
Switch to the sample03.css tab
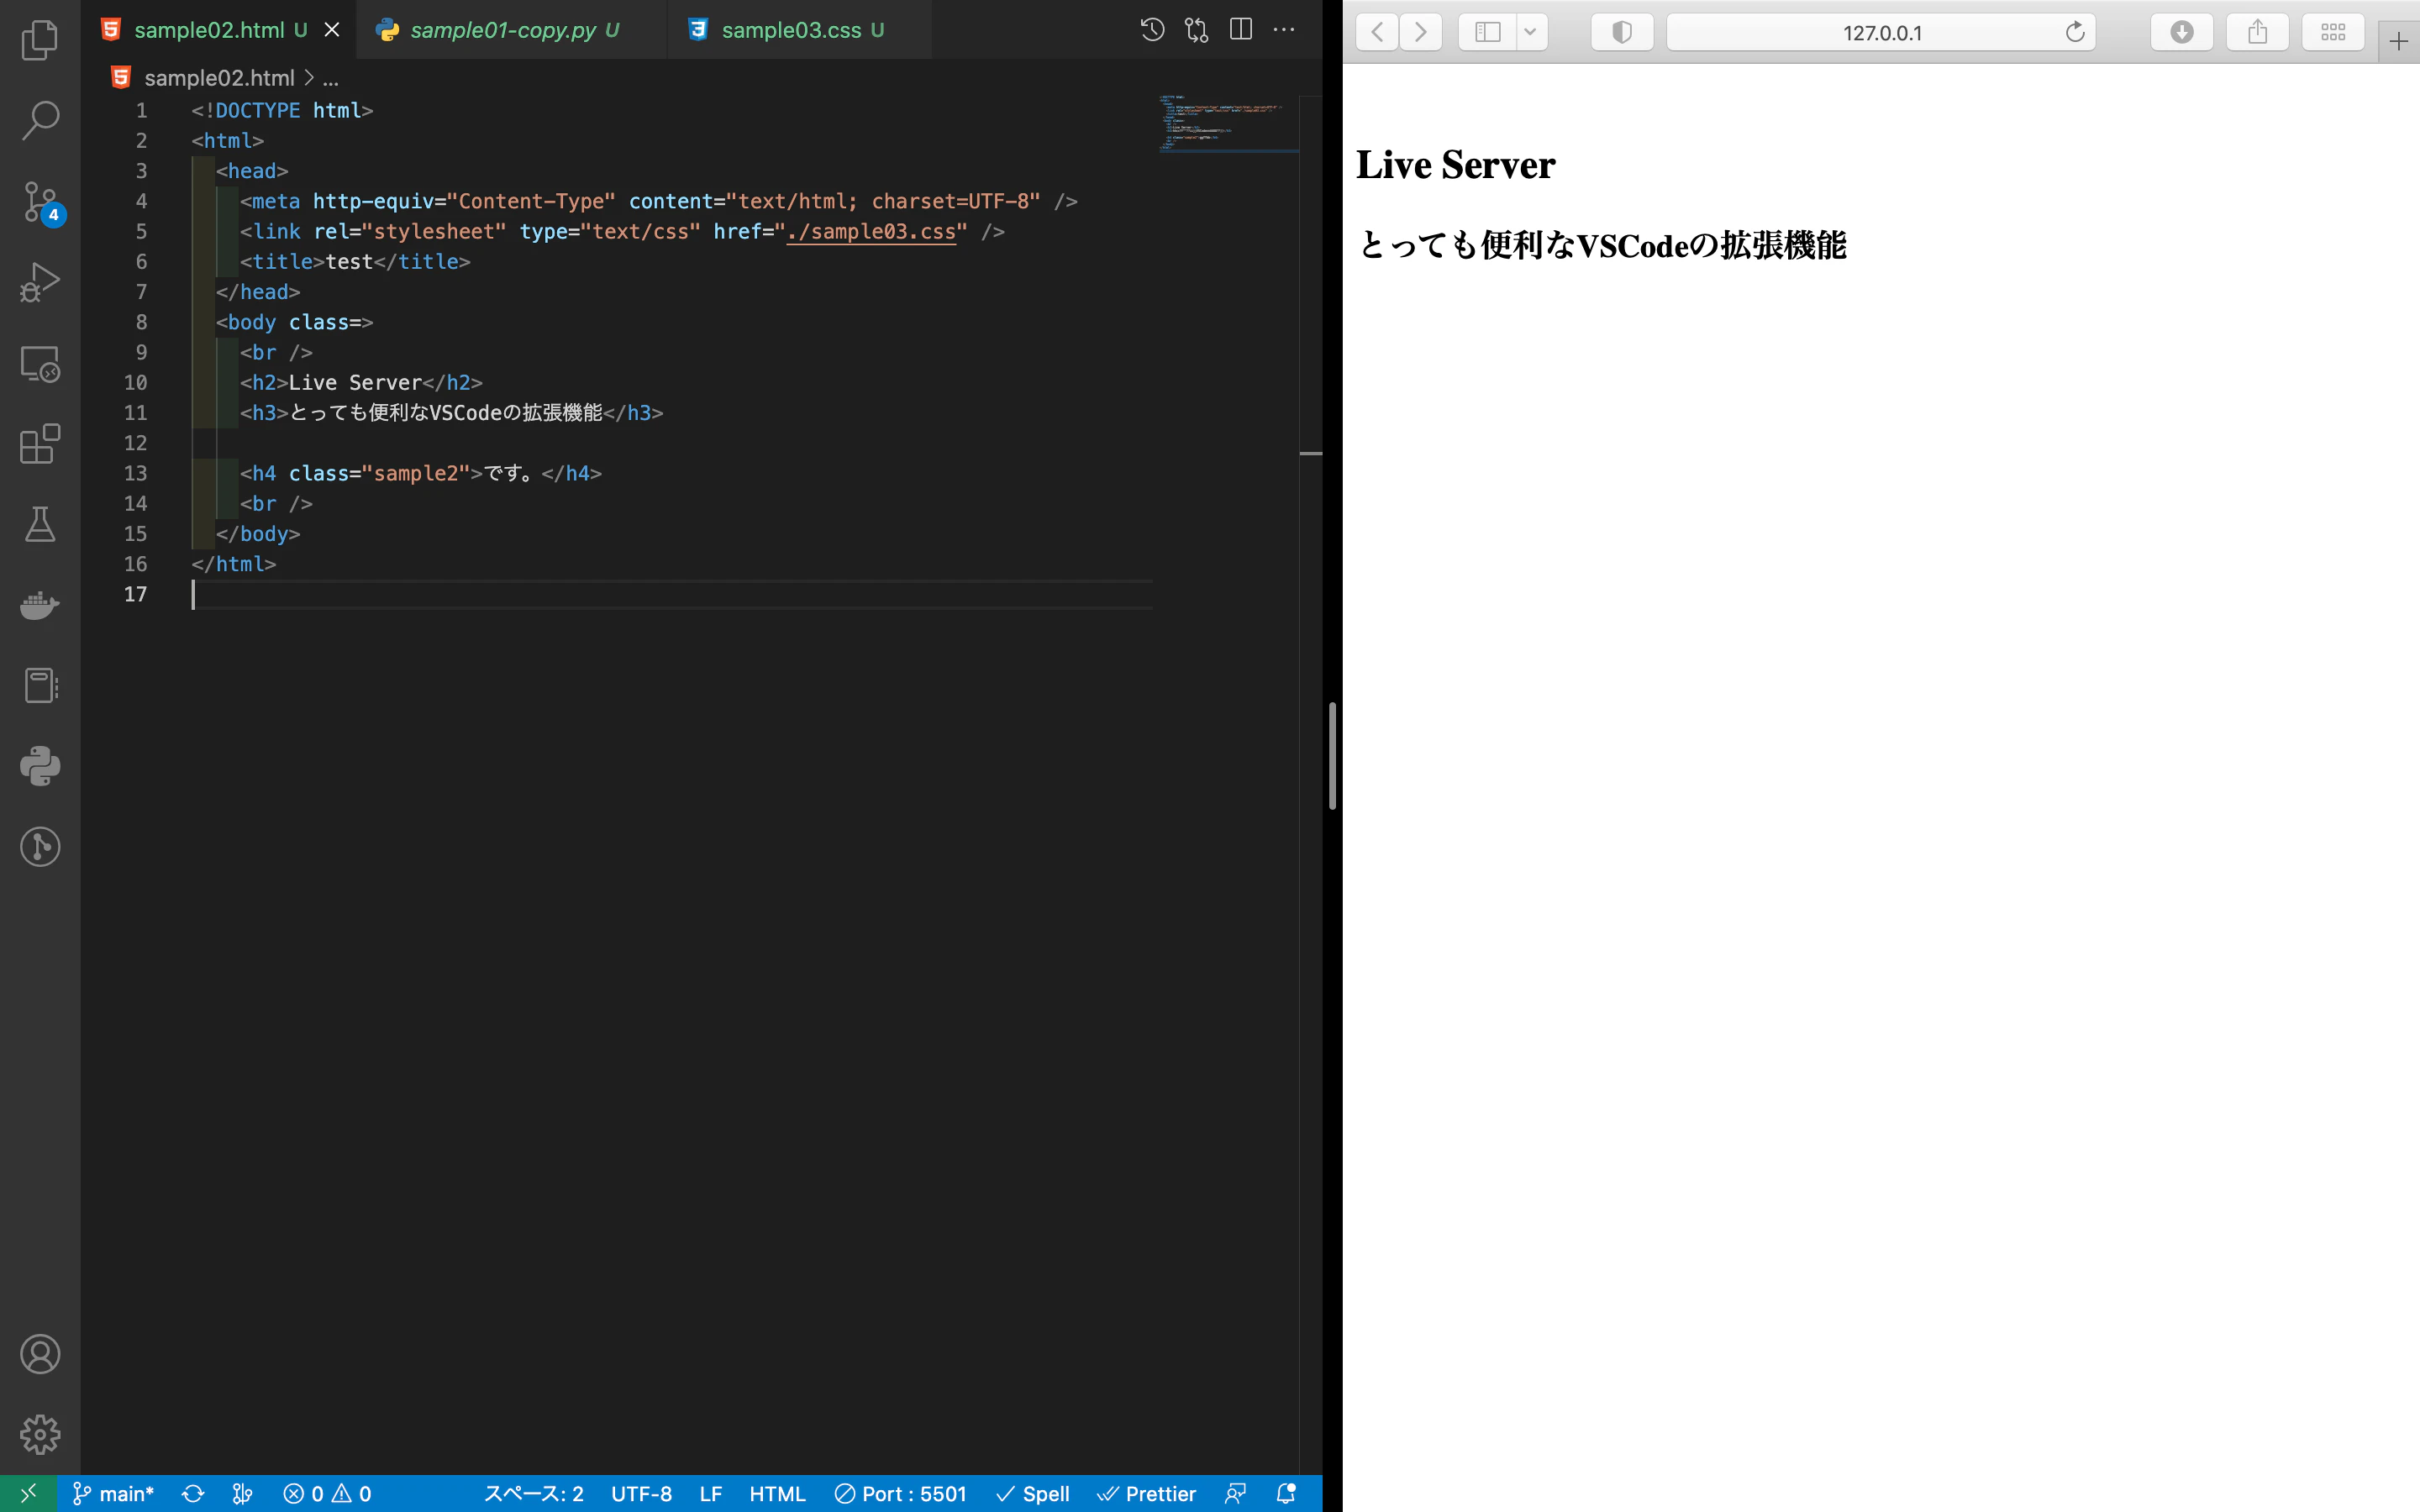pos(799,30)
